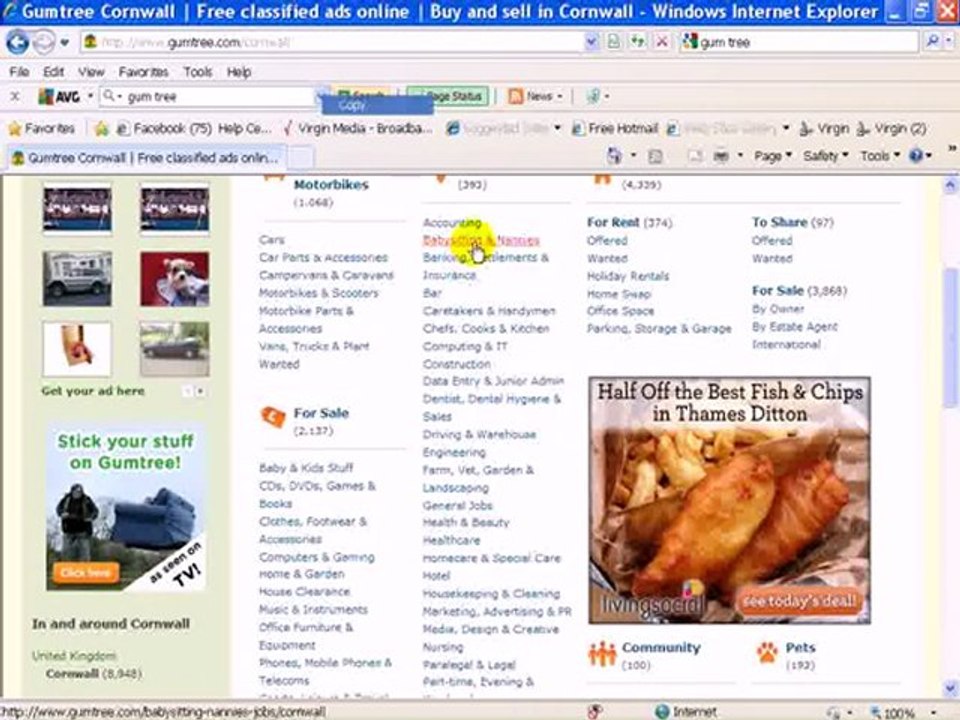Viewport: 960px width, 720px height.
Task: Click the red Stop loading X icon
Action: coord(662,42)
